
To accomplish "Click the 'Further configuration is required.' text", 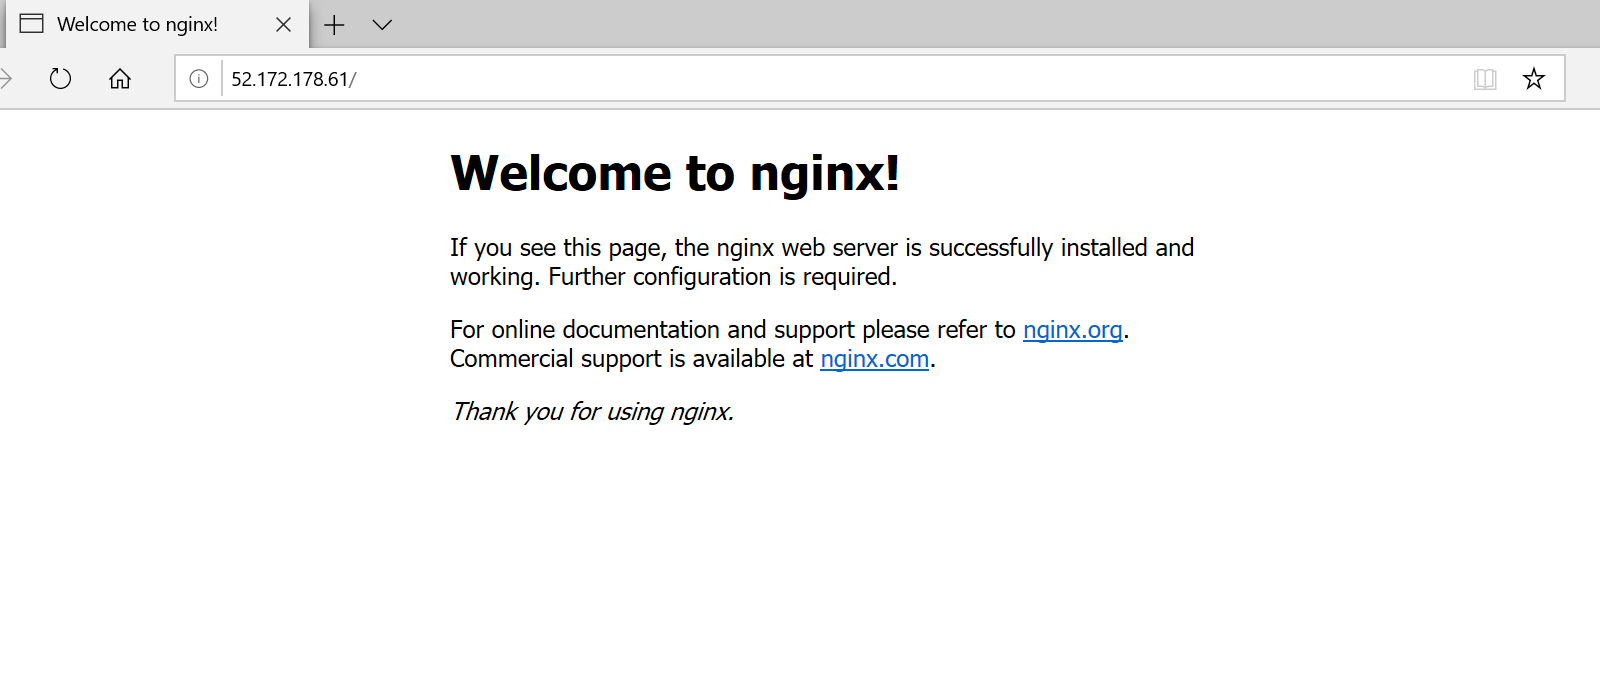I will pyautogui.click(x=723, y=277).
